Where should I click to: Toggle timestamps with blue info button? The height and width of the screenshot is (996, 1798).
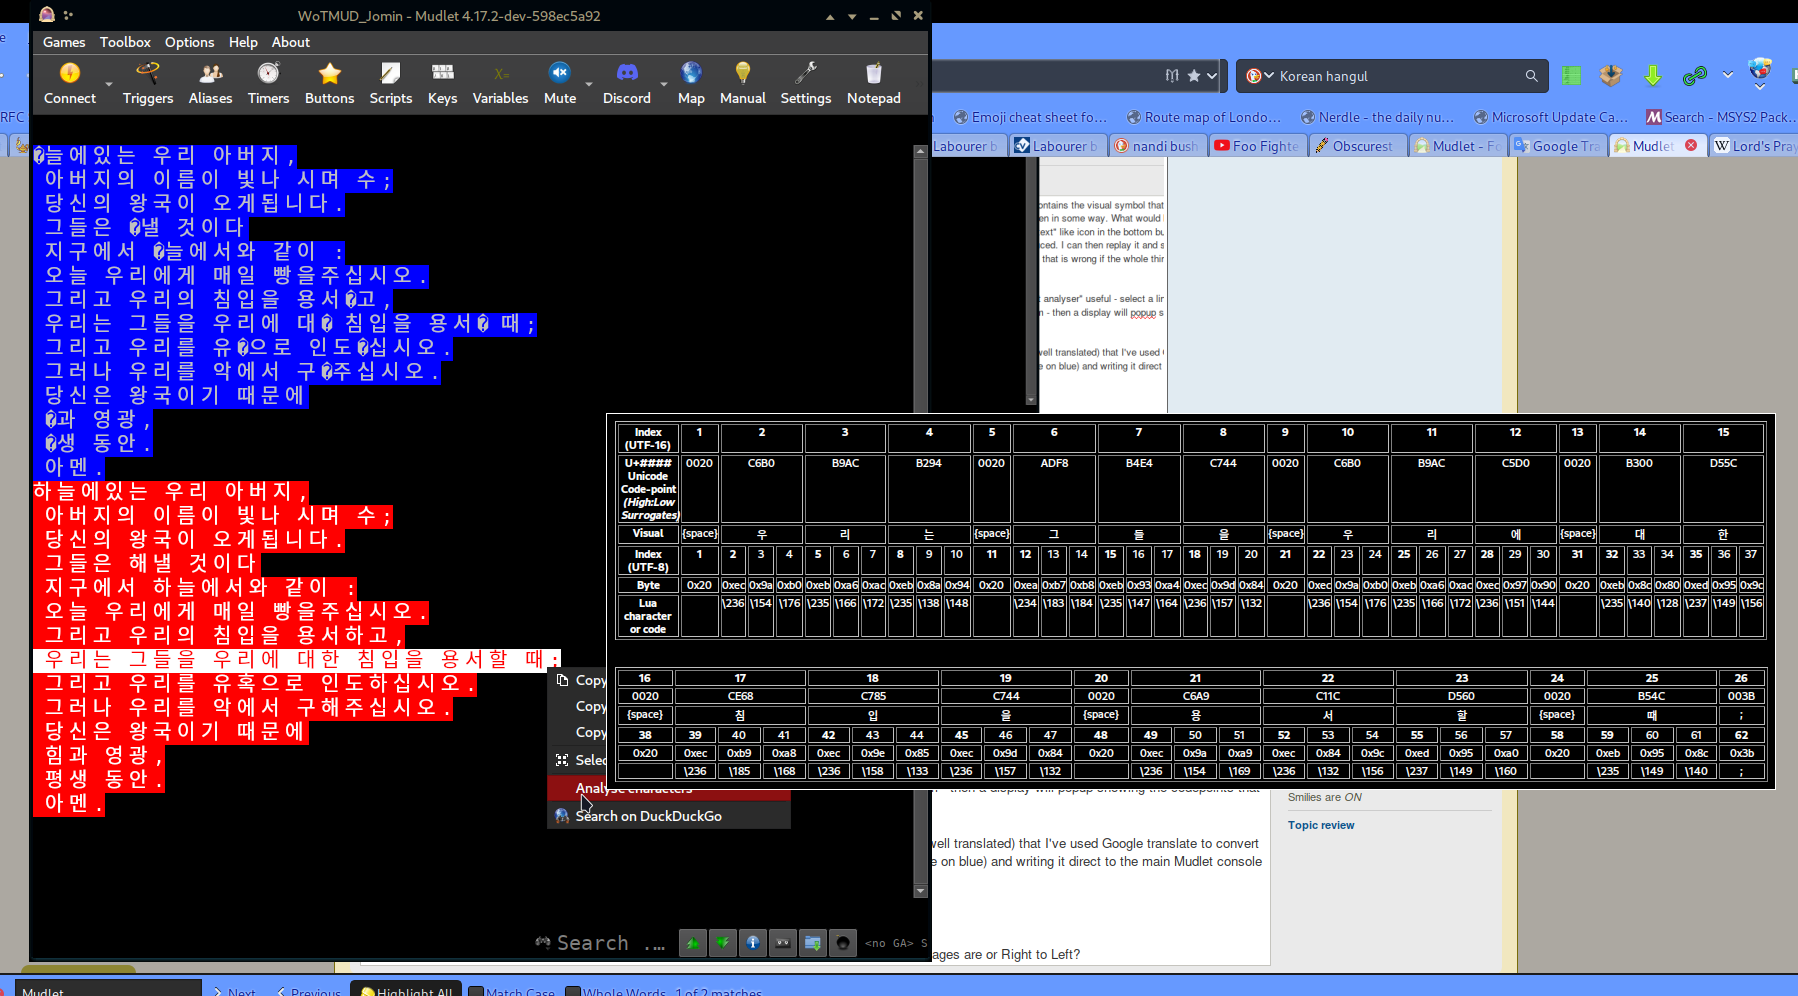click(752, 943)
